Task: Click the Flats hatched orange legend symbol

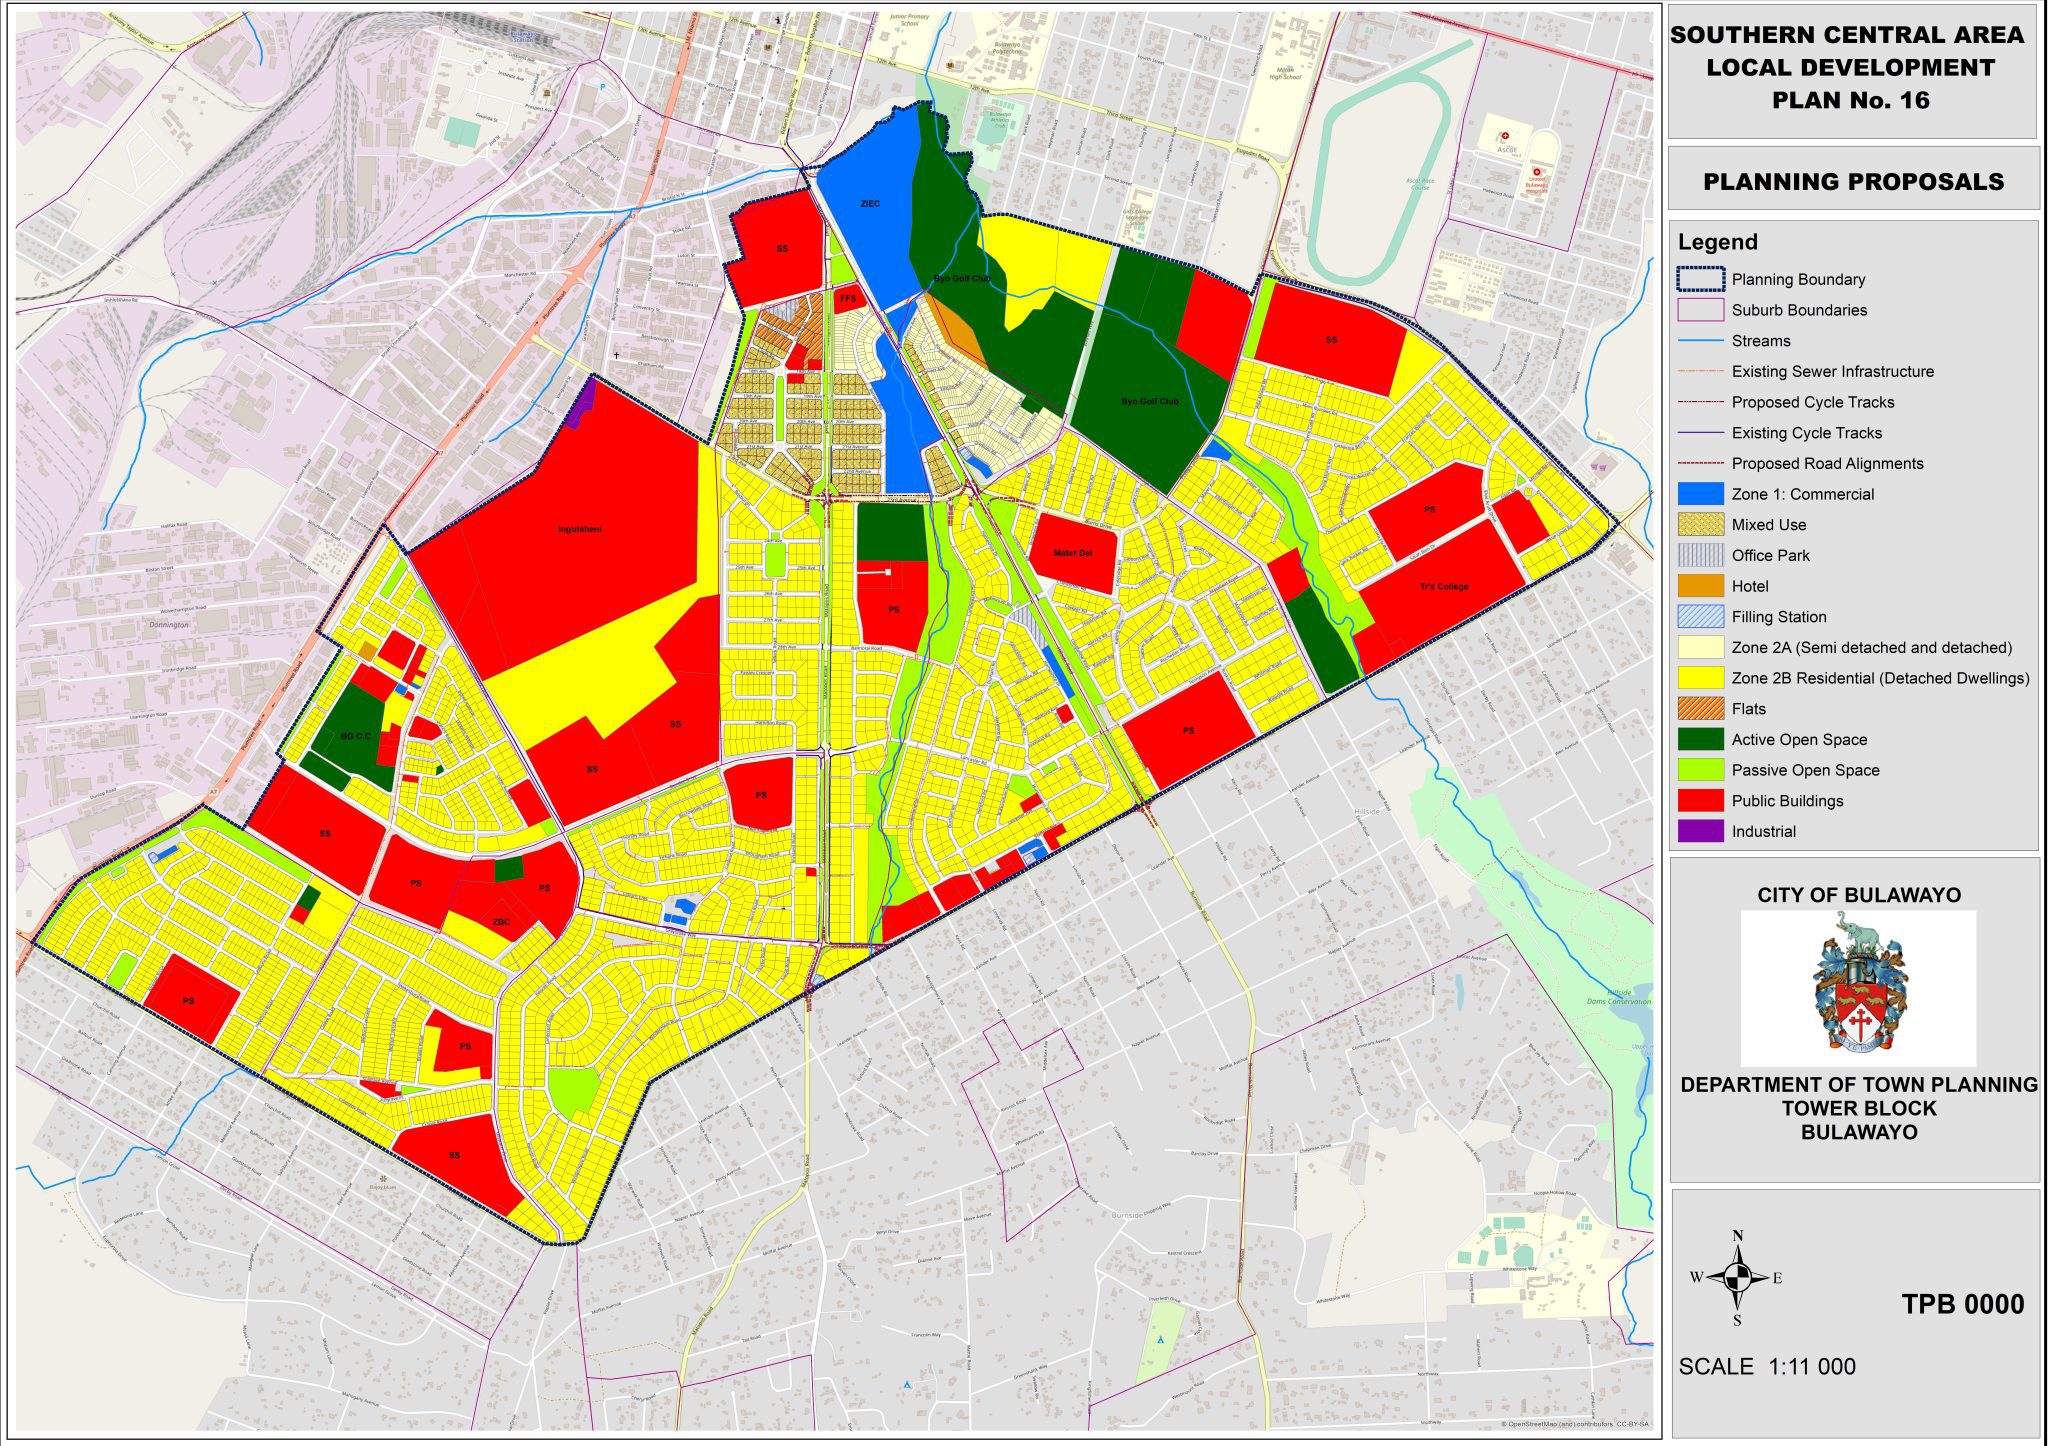Action: tap(1699, 709)
